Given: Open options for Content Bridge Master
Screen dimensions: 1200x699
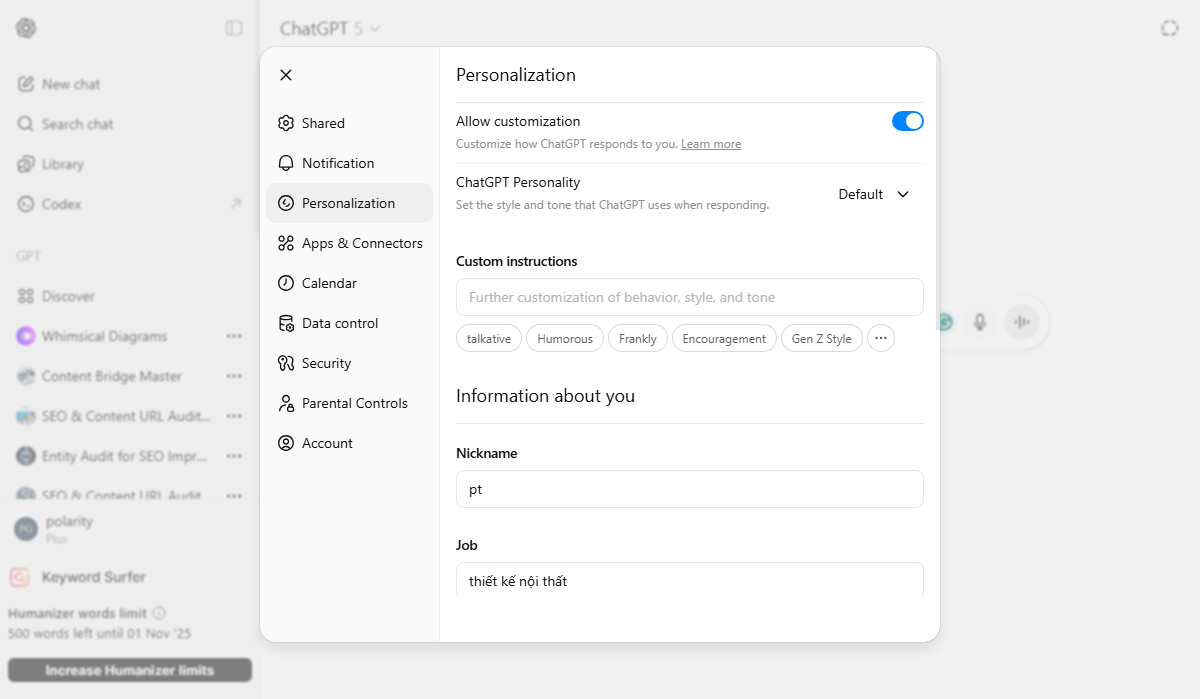Looking at the screenshot, I should coord(234,376).
